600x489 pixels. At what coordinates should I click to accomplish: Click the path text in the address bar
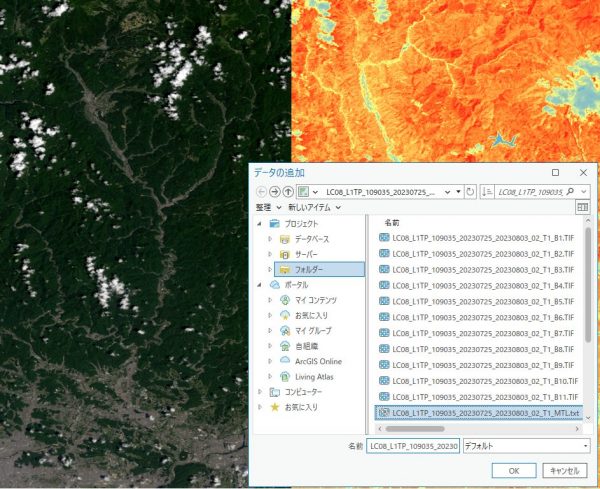380,192
